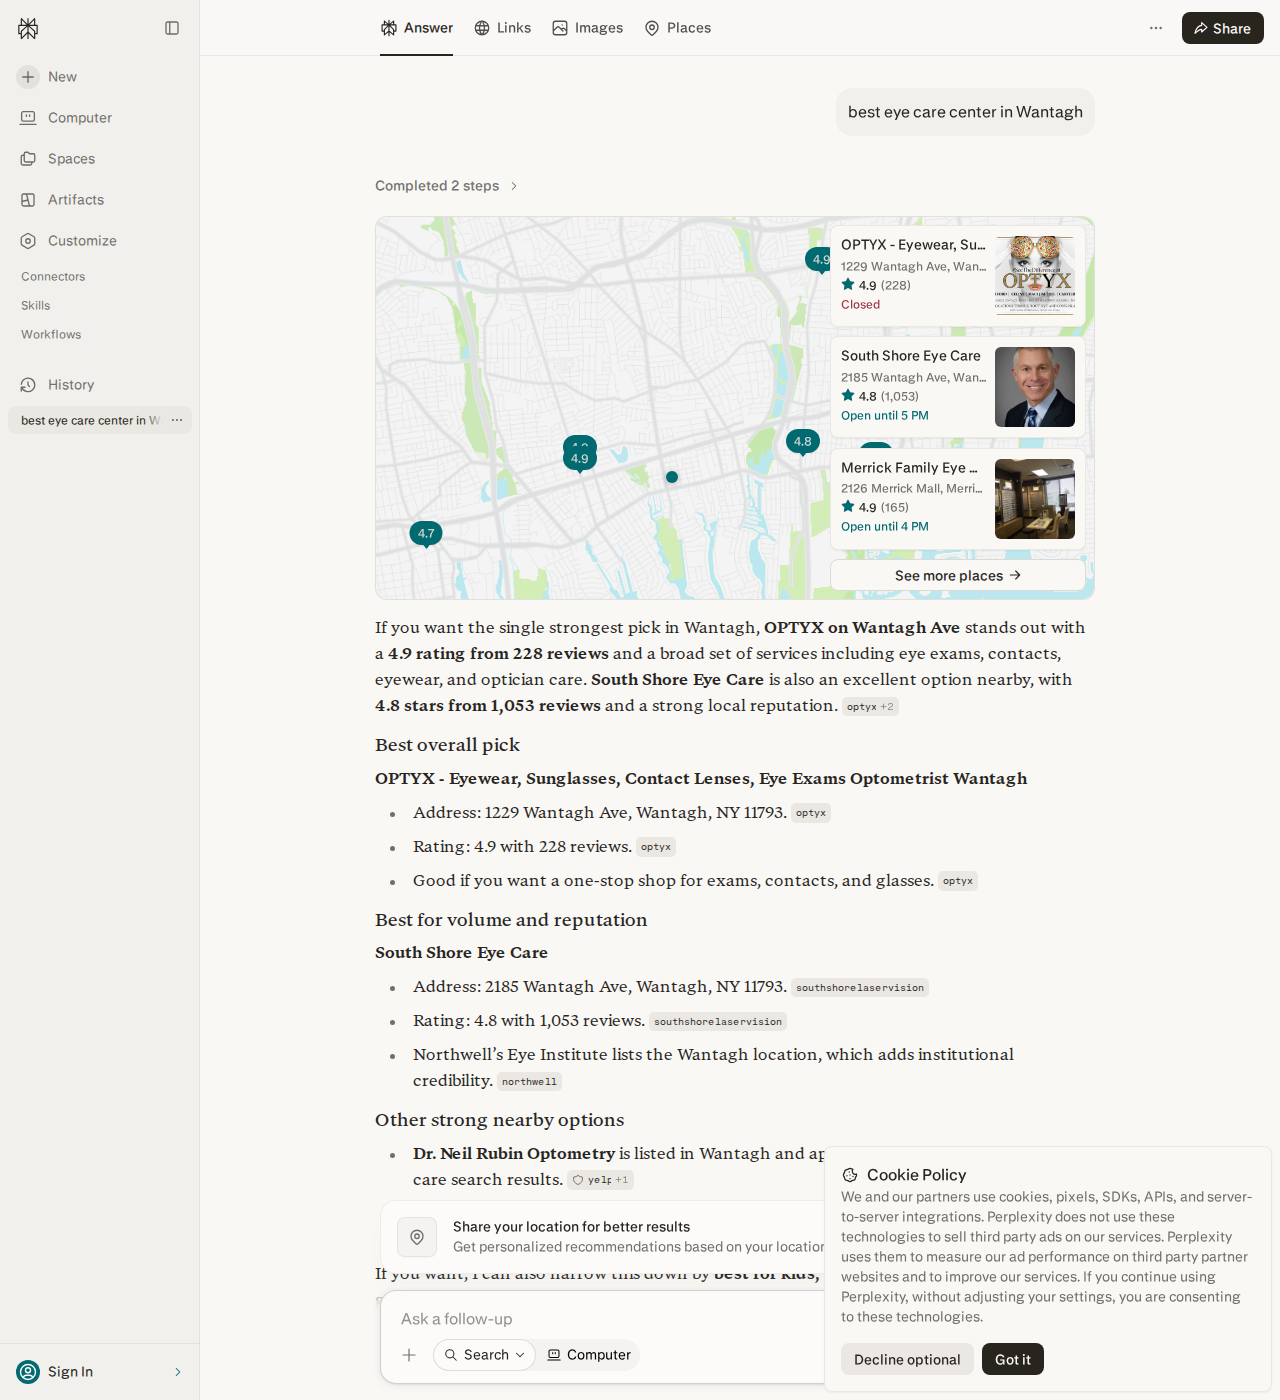The height and width of the screenshot is (1400, 1280).
Task: Expand the Sign In chevron
Action: tap(178, 1372)
